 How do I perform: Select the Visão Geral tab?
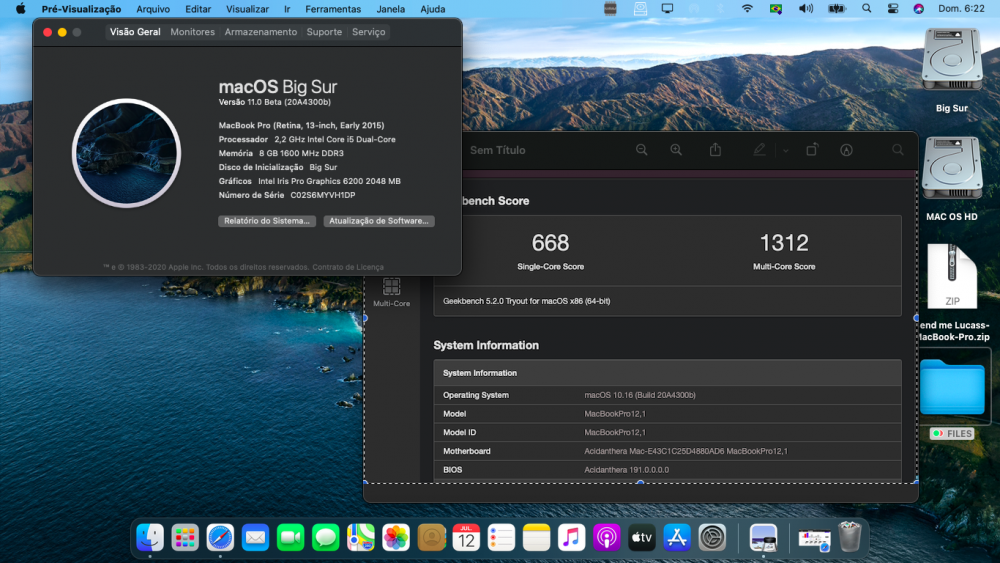coord(135,32)
